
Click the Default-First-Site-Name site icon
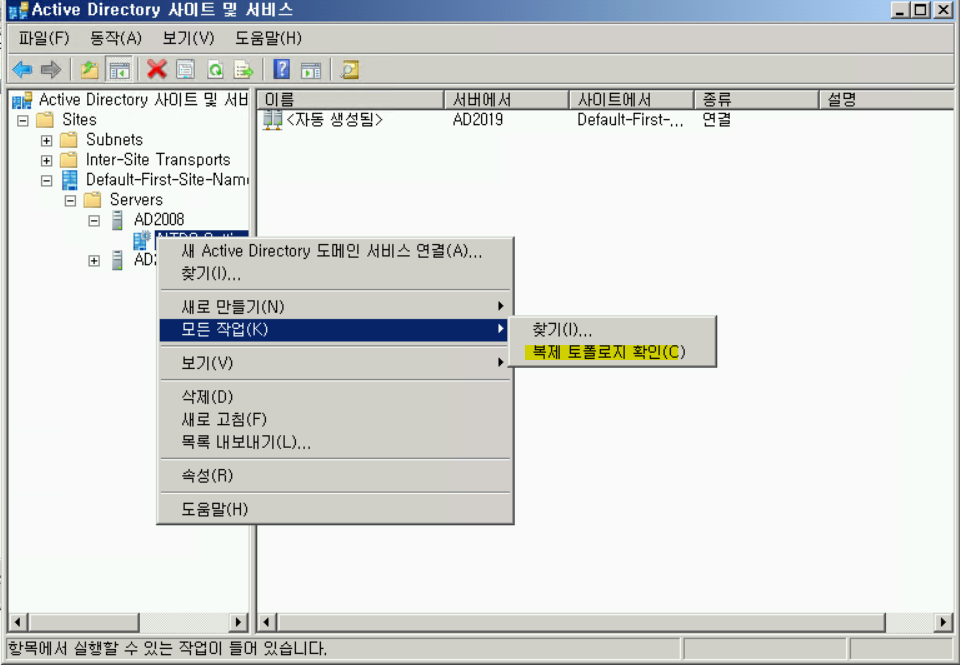tap(70, 180)
